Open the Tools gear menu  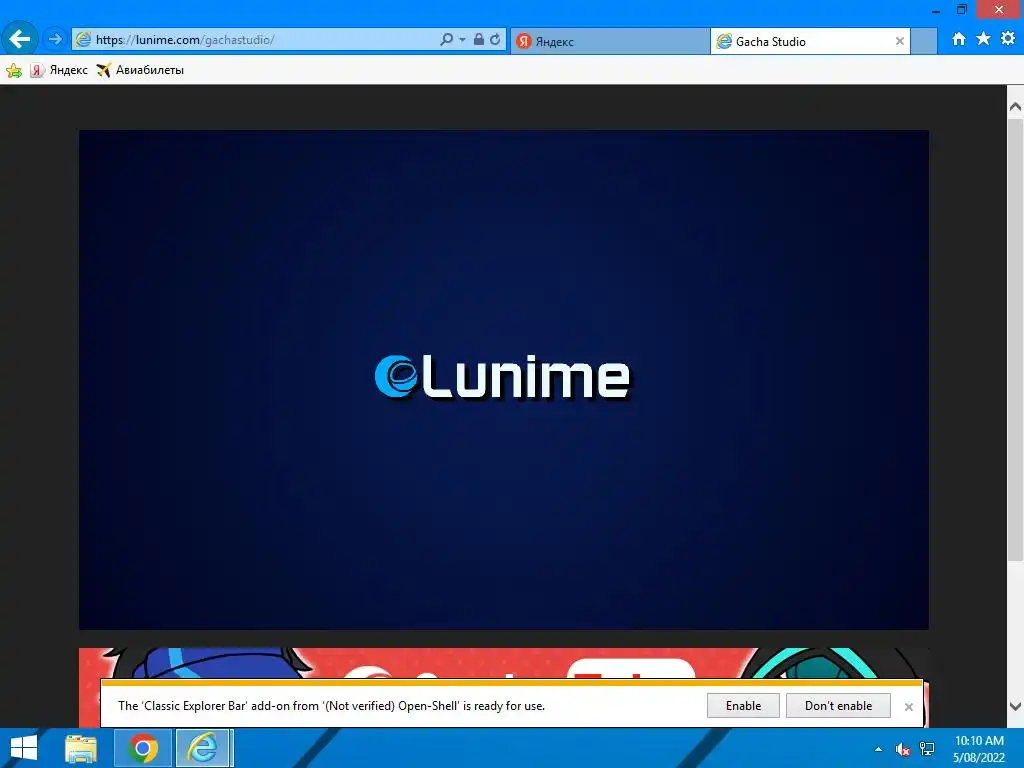click(1008, 39)
